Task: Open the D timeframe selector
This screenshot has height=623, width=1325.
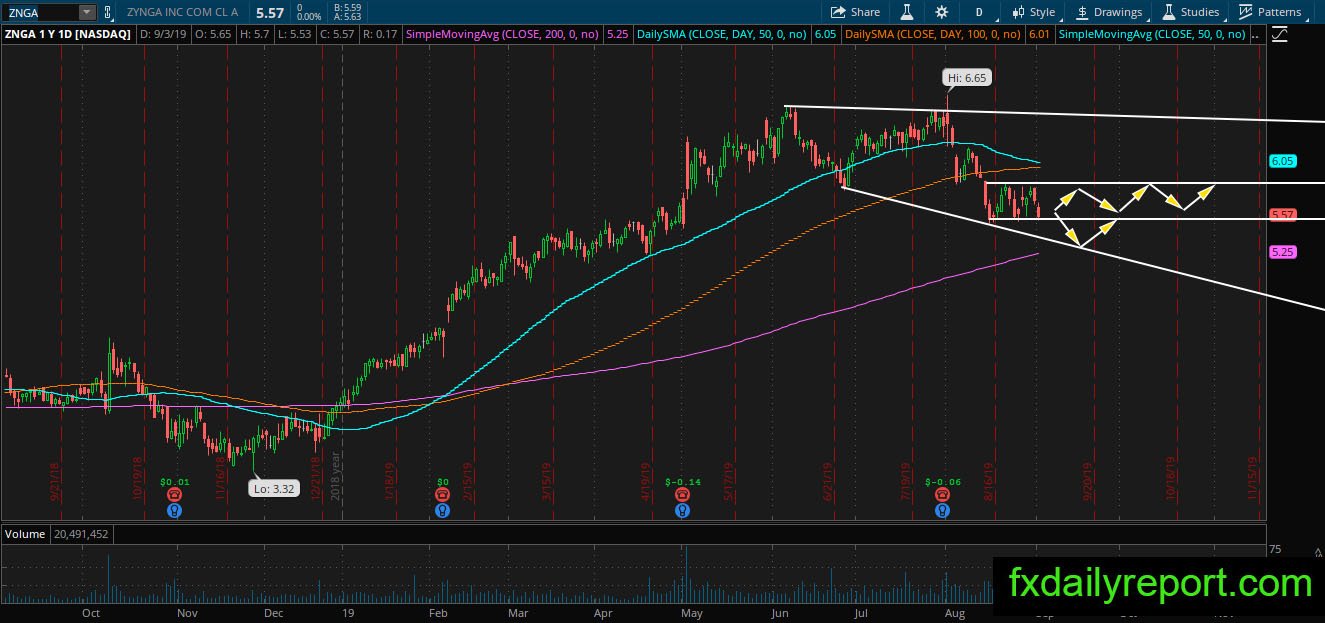Action: tap(979, 12)
